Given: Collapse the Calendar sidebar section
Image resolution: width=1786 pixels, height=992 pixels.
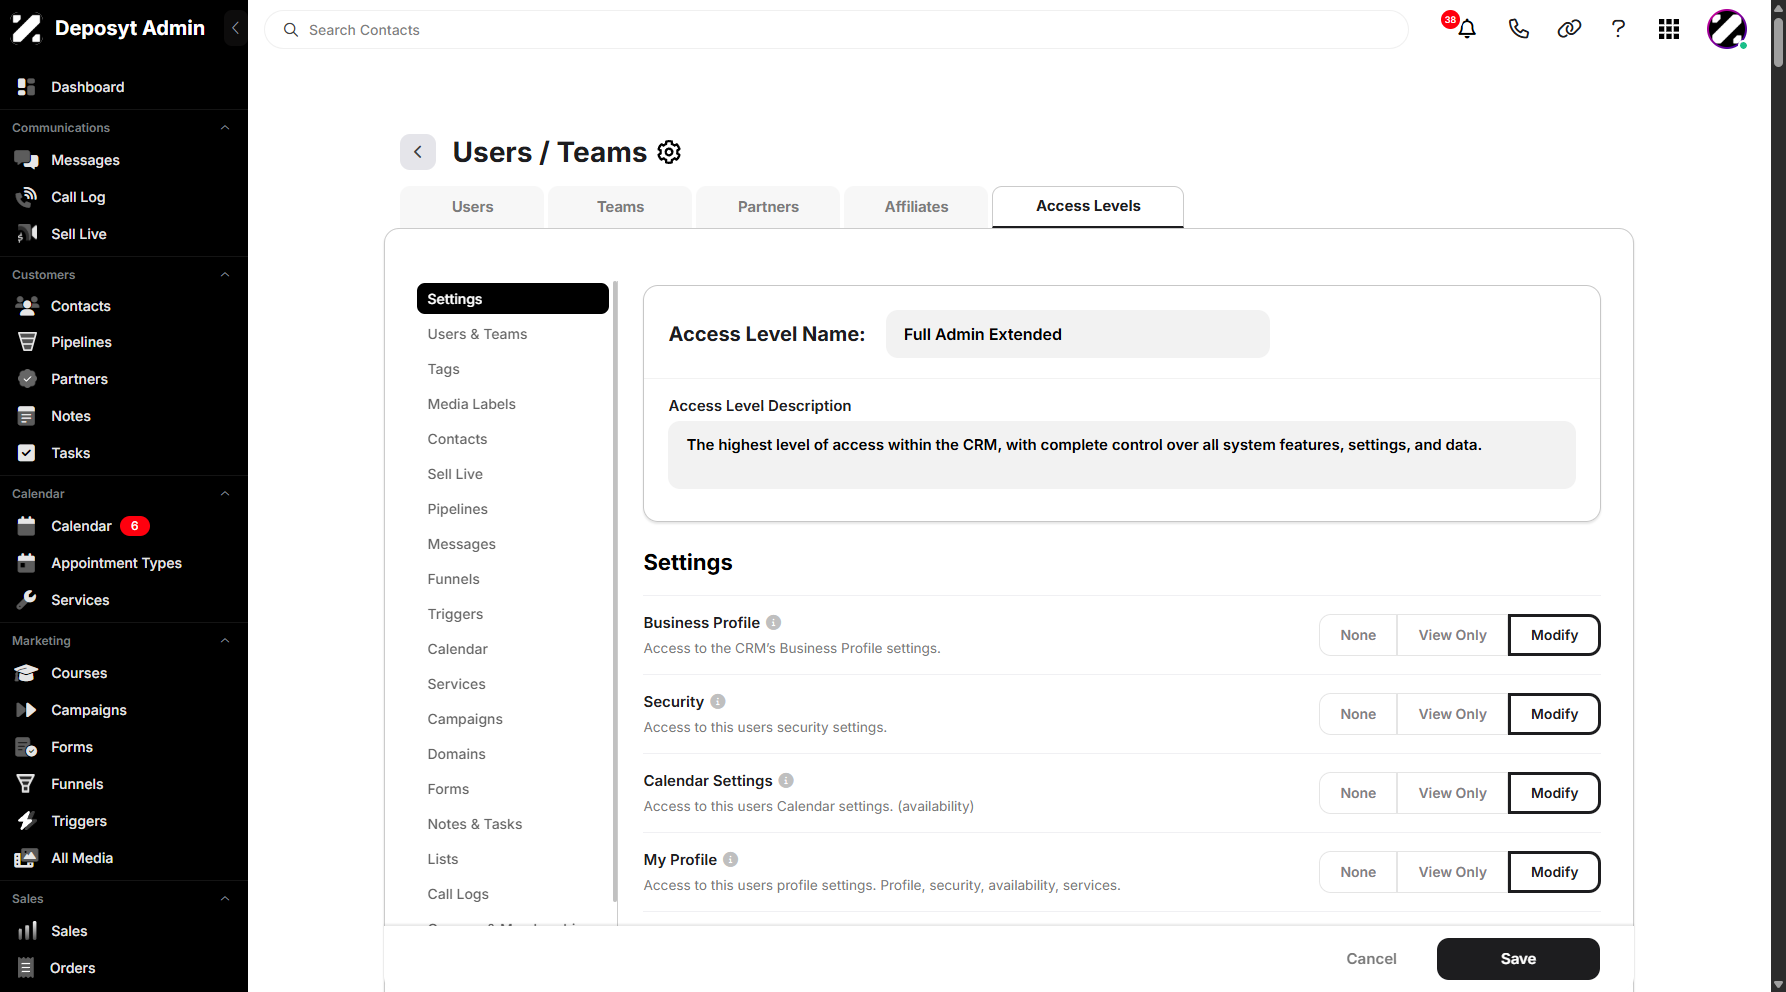Looking at the screenshot, I should [x=225, y=494].
